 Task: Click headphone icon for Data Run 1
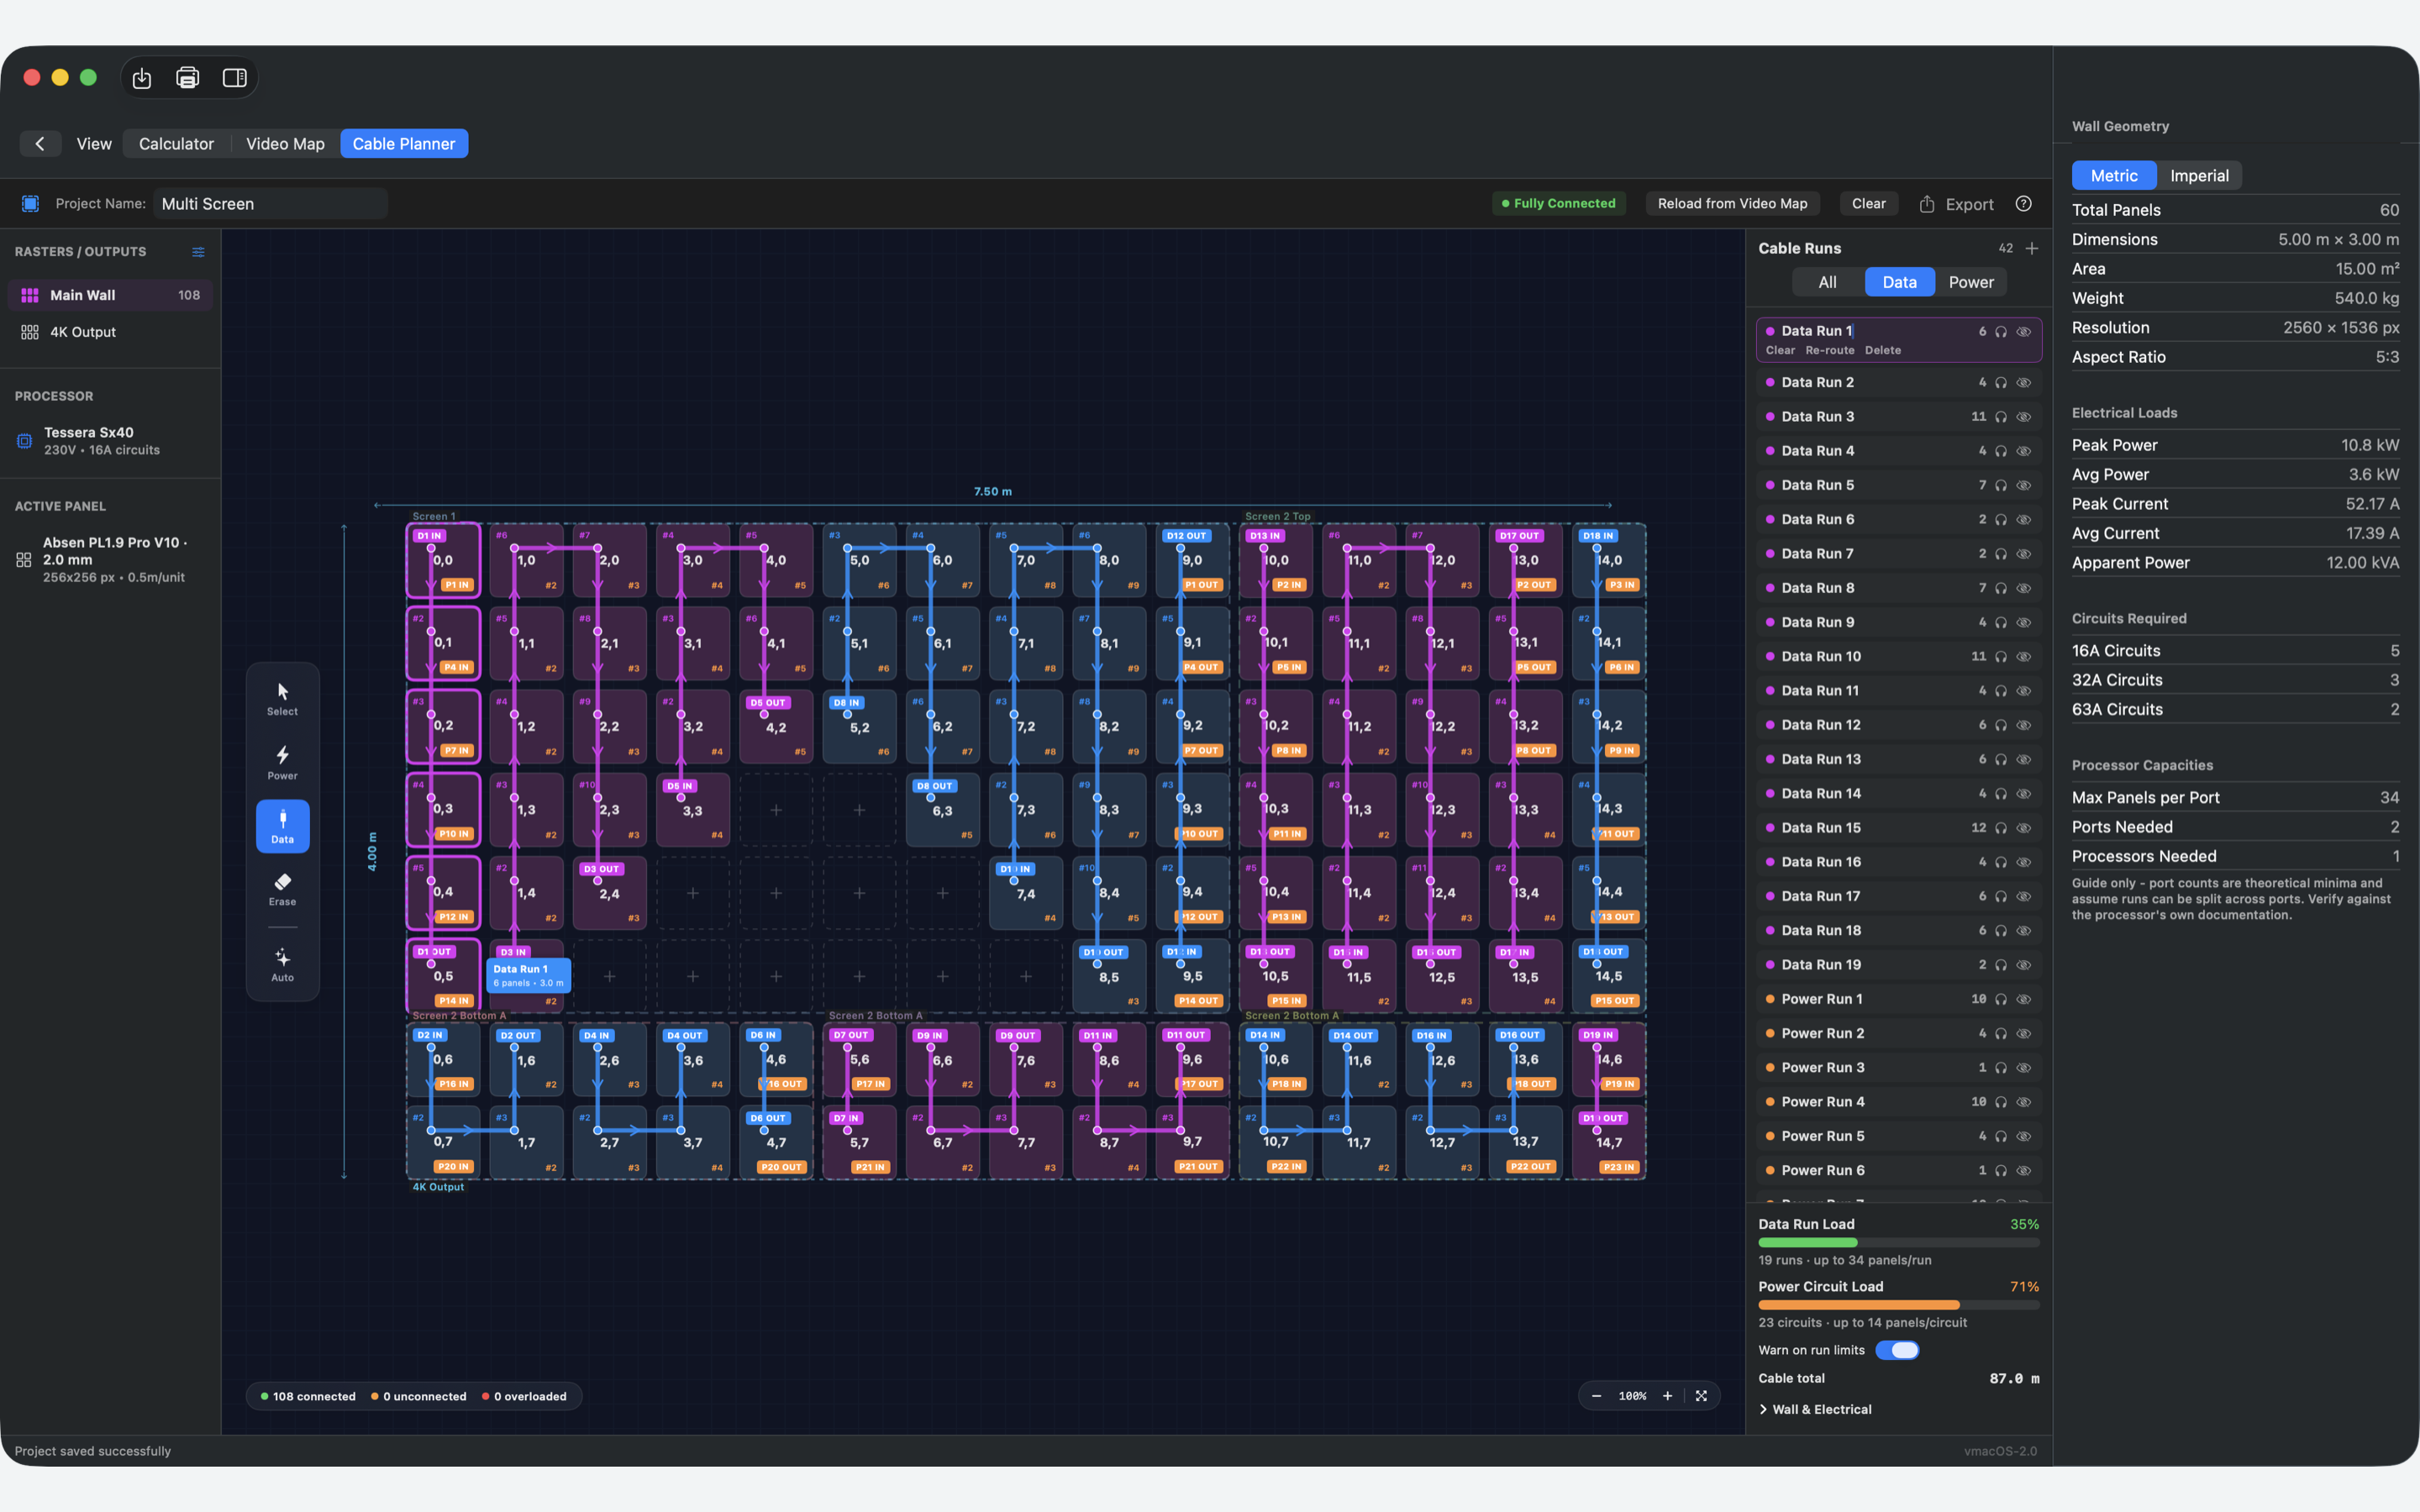[2001, 332]
